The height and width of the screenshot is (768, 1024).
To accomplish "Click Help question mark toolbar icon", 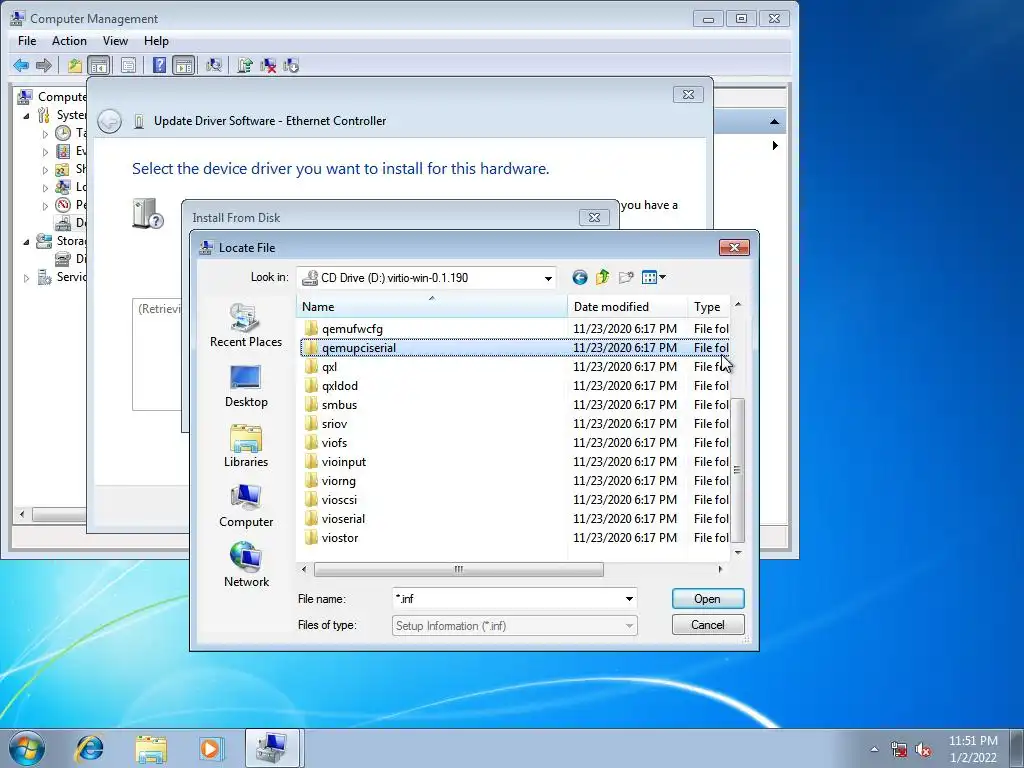I will [x=159, y=65].
